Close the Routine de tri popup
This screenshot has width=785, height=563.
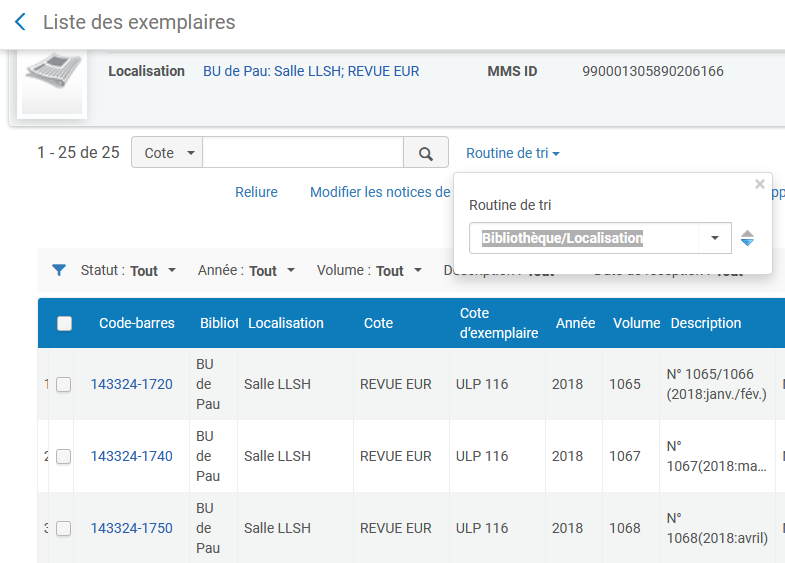[760, 184]
